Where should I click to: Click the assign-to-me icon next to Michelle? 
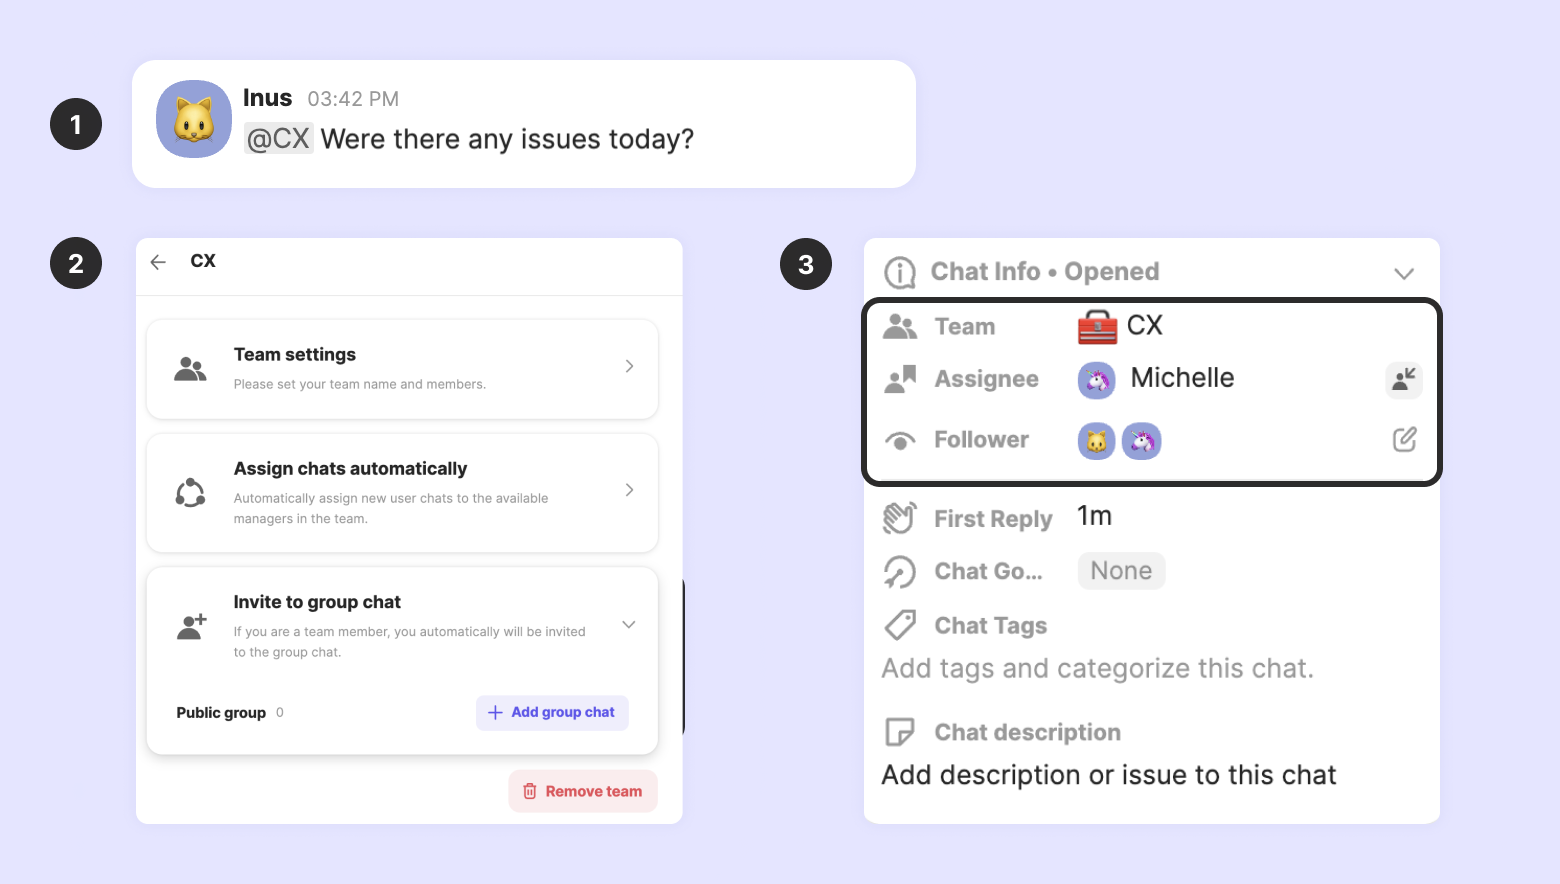coord(1404,379)
